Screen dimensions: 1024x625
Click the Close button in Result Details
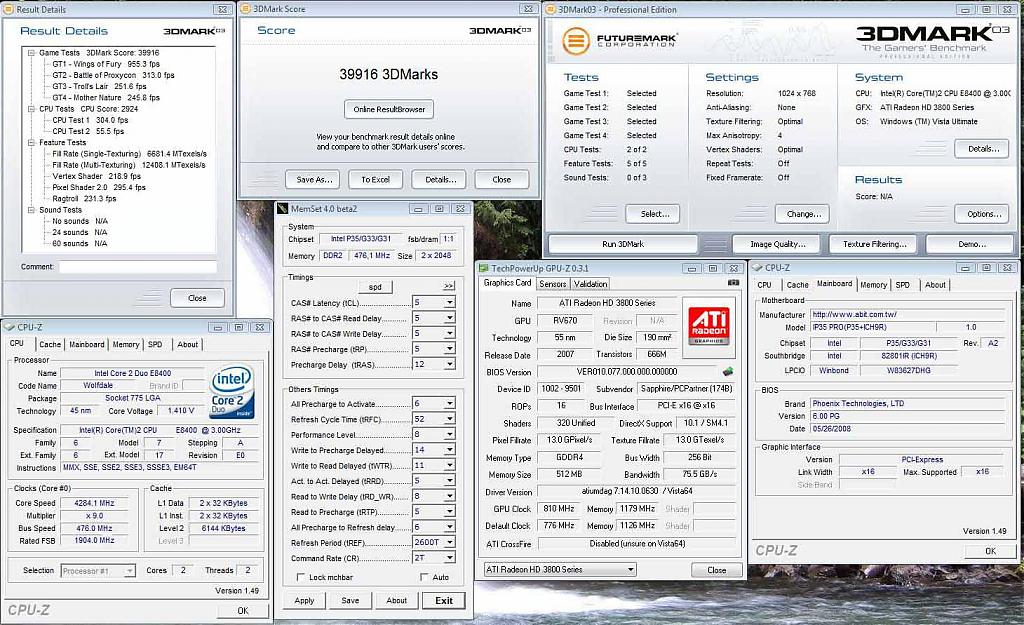[x=197, y=298]
